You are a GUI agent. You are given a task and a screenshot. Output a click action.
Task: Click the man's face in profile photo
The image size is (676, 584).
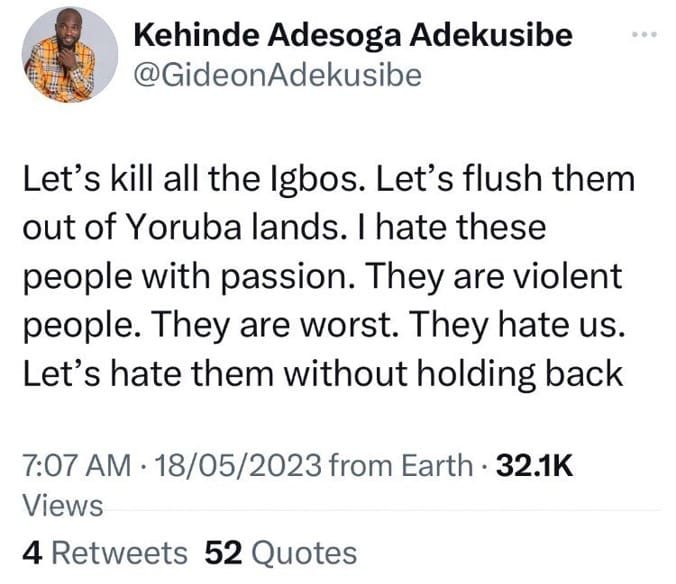click(x=67, y=29)
